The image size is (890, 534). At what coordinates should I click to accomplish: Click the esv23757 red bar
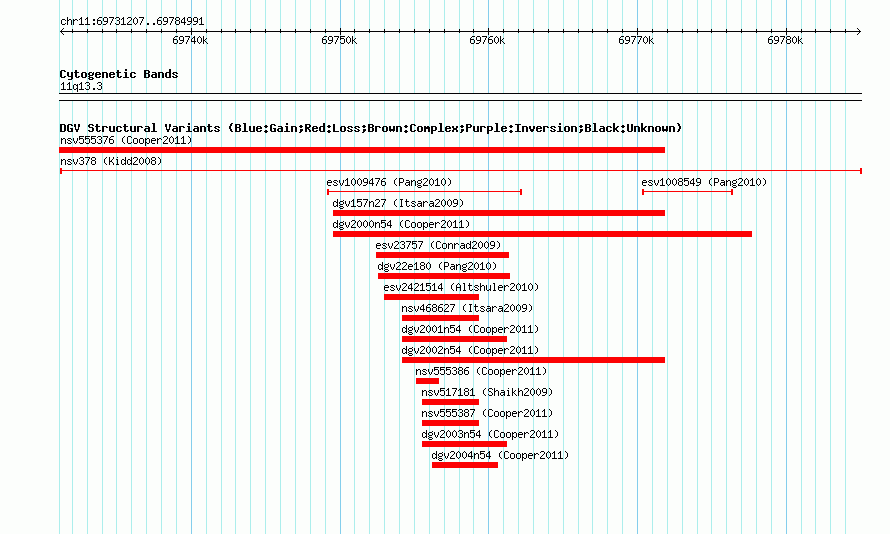442,255
